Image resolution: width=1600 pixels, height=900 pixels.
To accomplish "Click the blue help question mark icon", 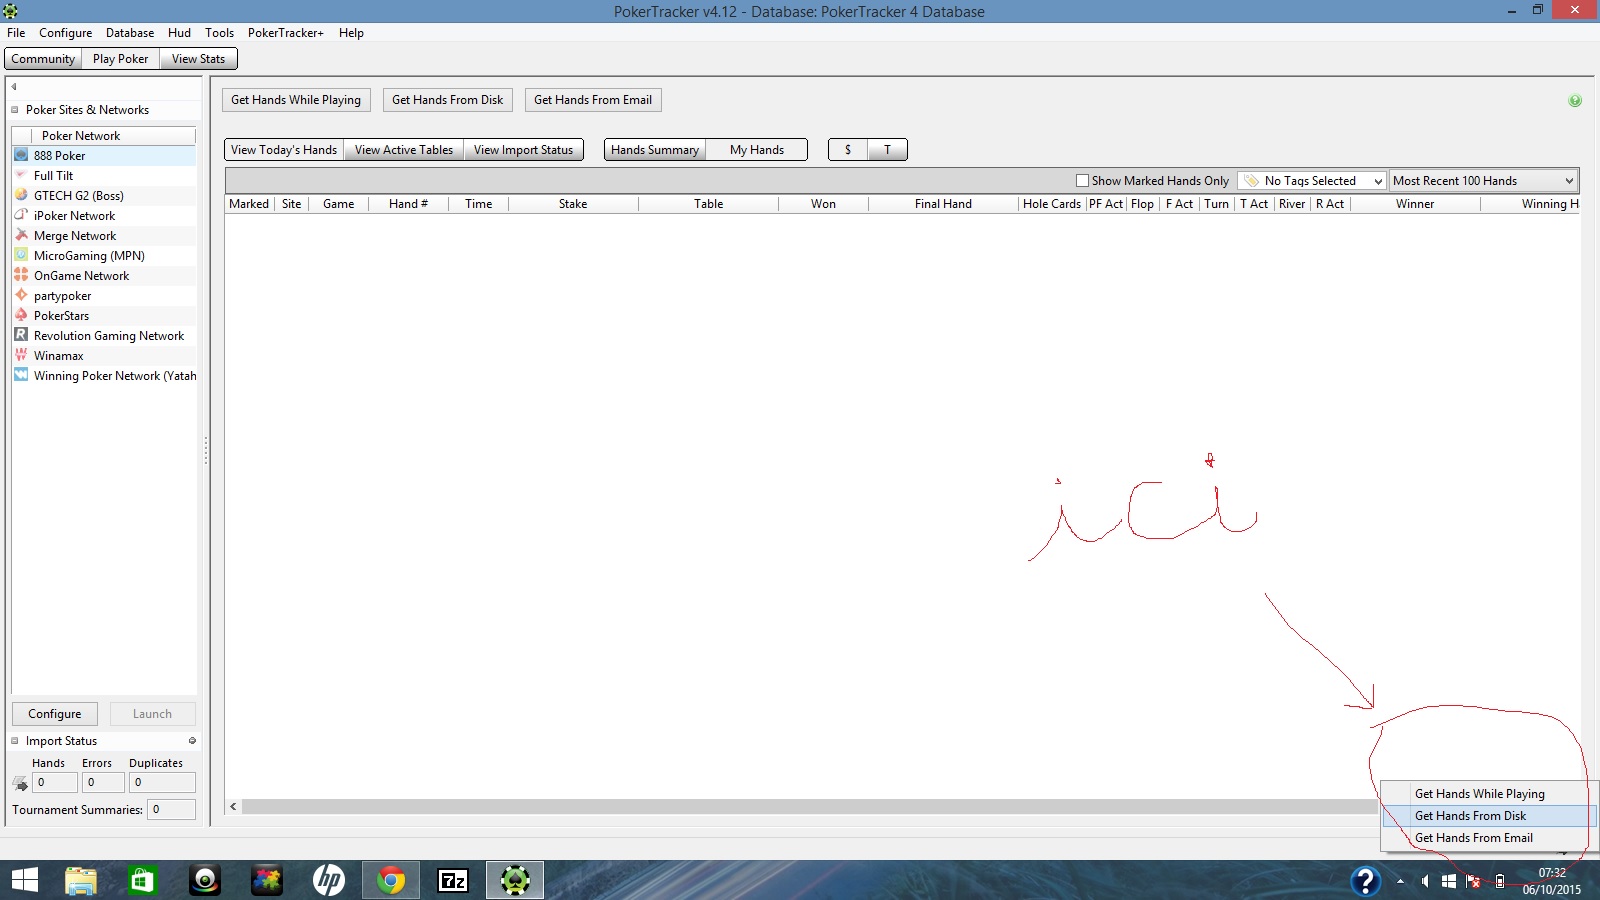I will pos(1366,881).
